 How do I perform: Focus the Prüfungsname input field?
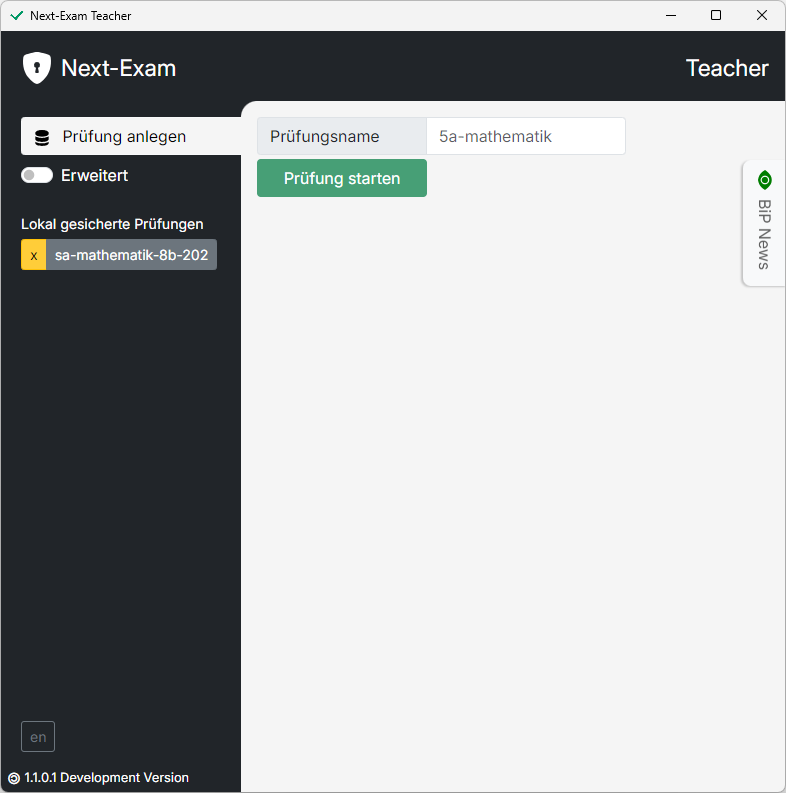pyautogui.click(x=526, y=137)
